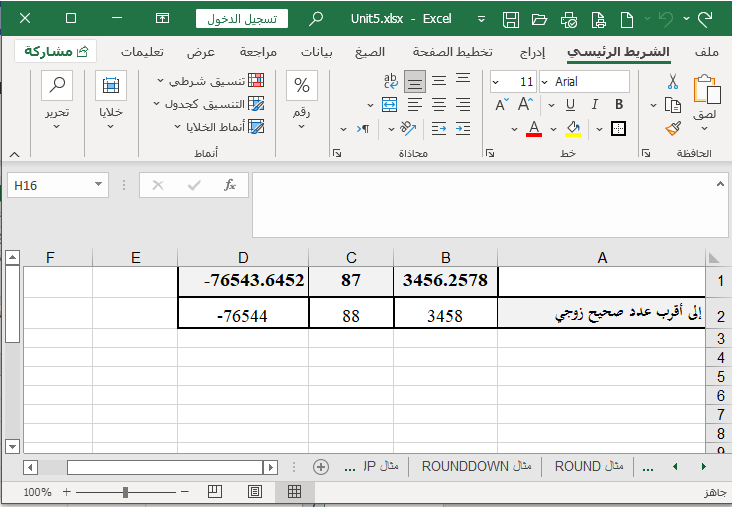This screenshot has width=734, height=507.
Task: Open the إدراج (Insert) ribbon tab
Action: pos(531,52)
